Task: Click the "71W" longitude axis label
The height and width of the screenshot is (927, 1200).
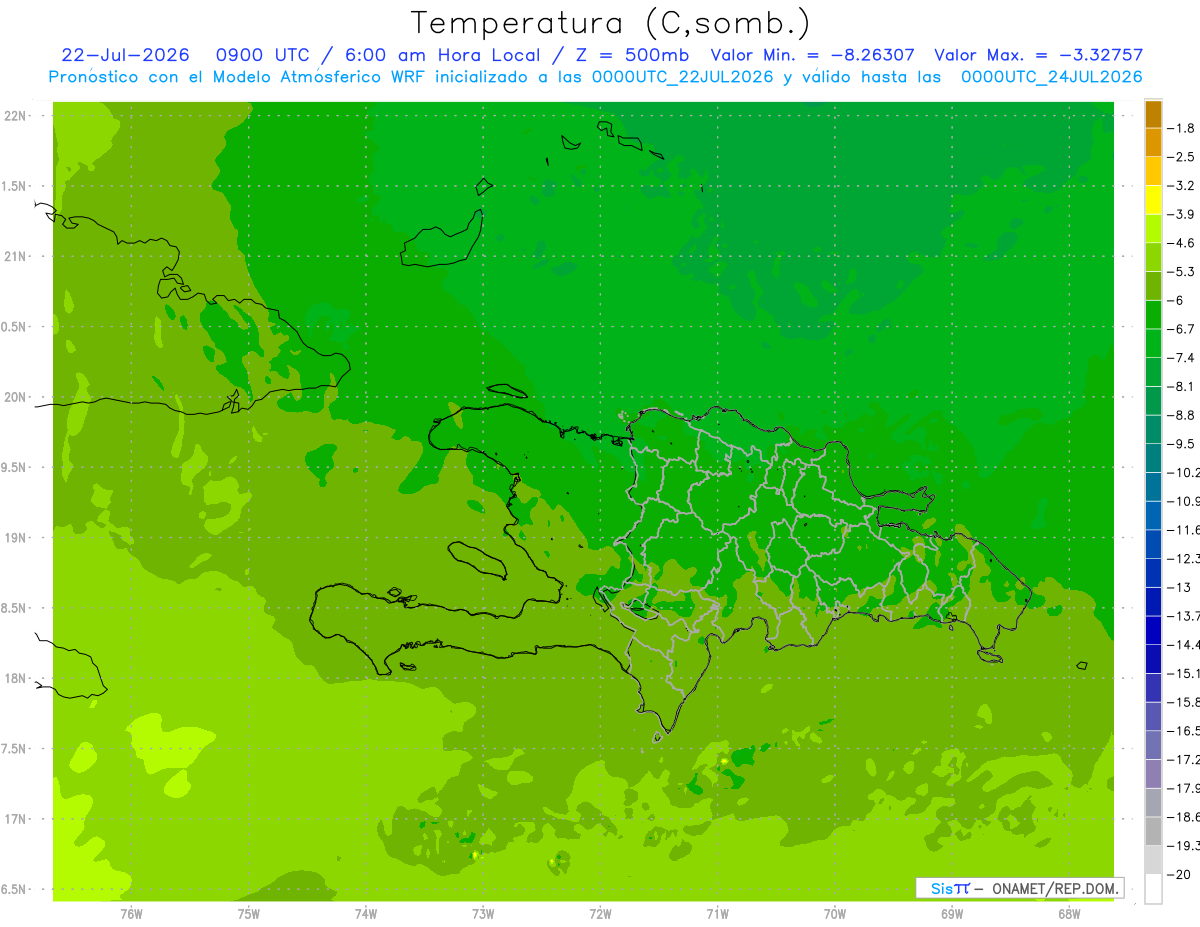Action: (x=717, y=914)
